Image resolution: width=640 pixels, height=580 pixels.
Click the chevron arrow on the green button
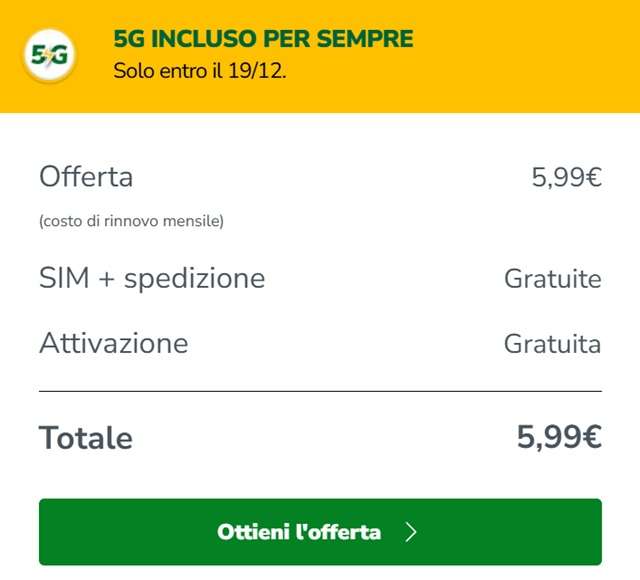(x=410, y=532)
